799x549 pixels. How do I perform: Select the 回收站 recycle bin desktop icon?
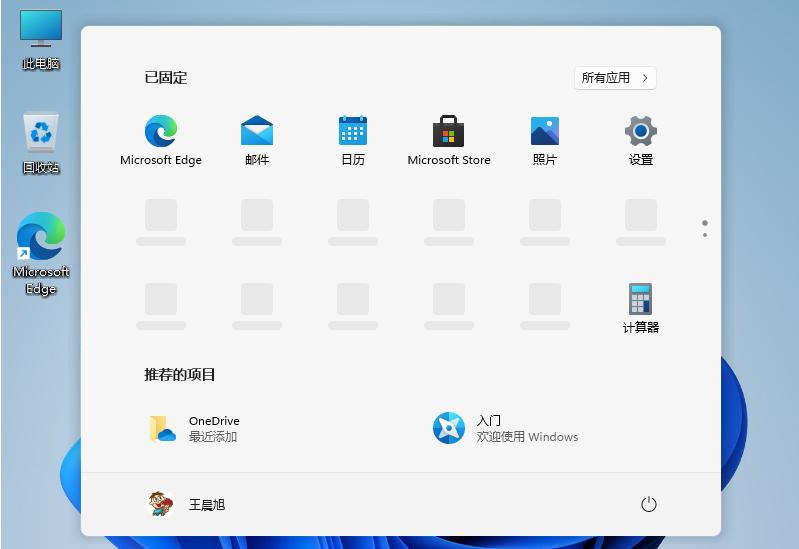point(41,143)
